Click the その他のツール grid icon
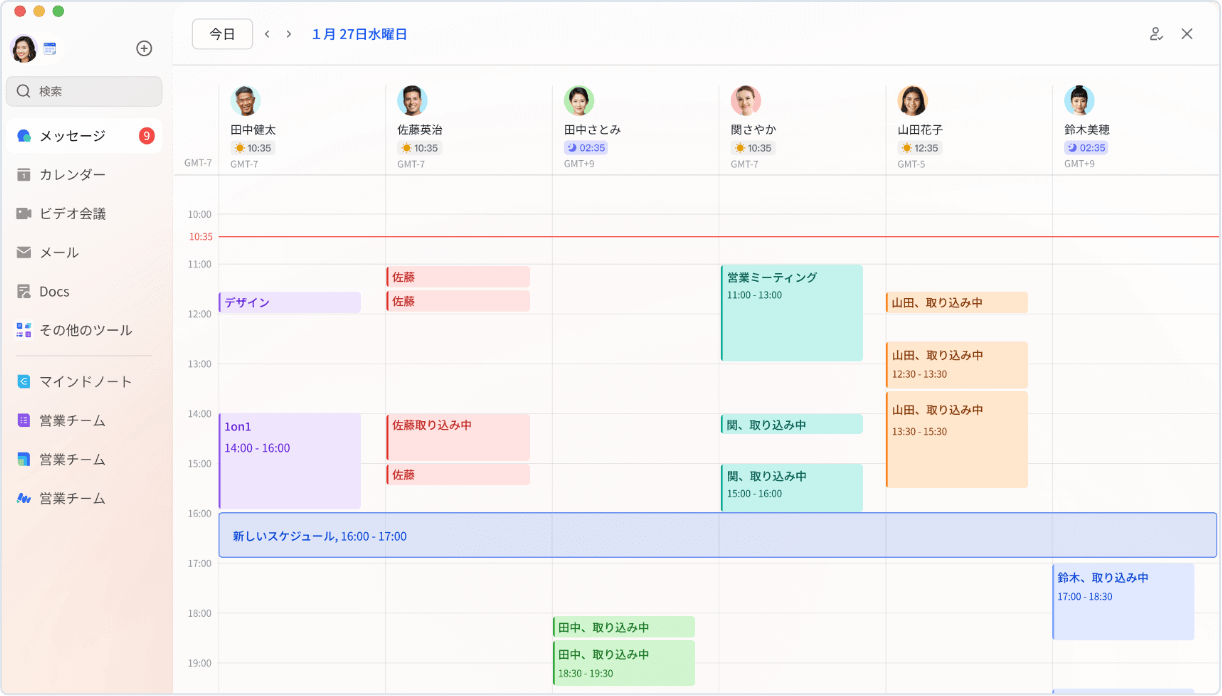 [x=24, y=330]
